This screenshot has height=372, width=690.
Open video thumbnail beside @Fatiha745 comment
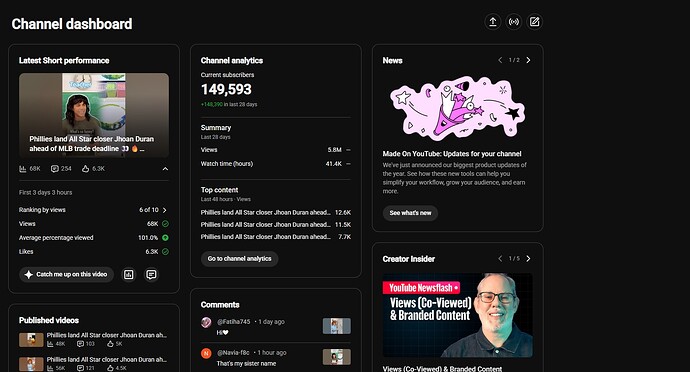pos(337,326)
